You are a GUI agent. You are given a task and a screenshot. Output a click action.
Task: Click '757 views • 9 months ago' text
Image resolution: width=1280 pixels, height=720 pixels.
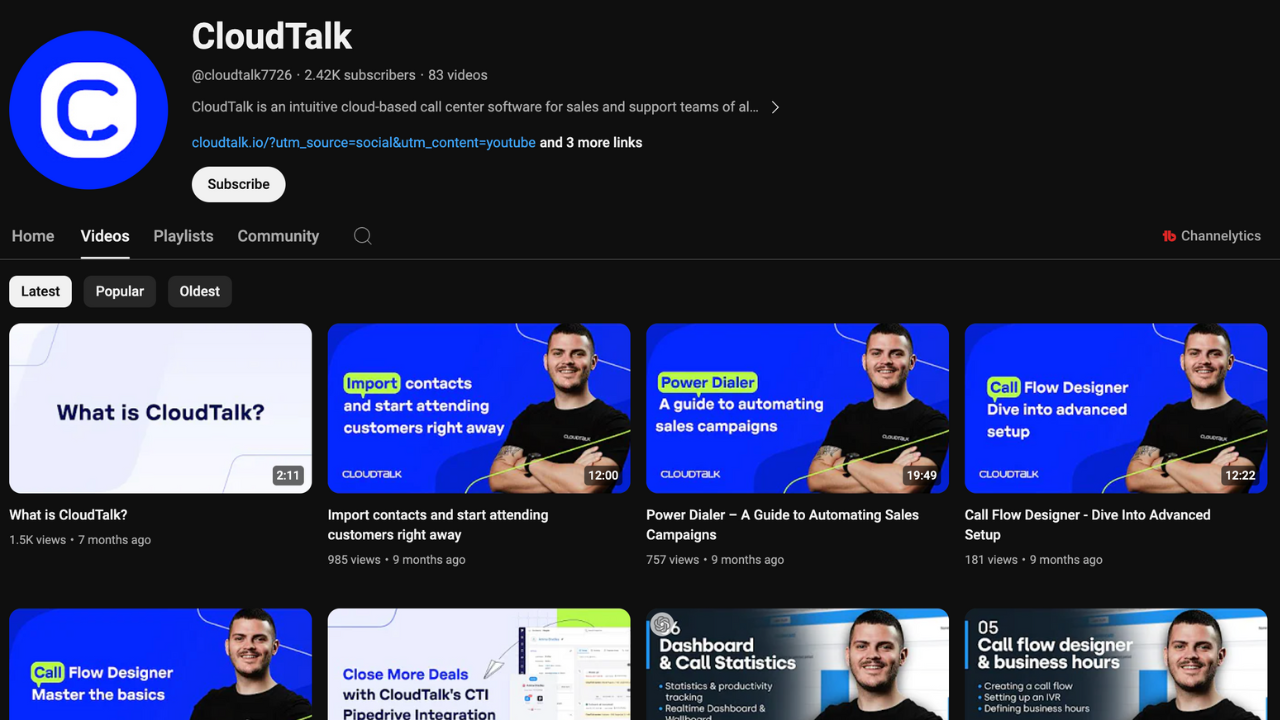point(715,560)
